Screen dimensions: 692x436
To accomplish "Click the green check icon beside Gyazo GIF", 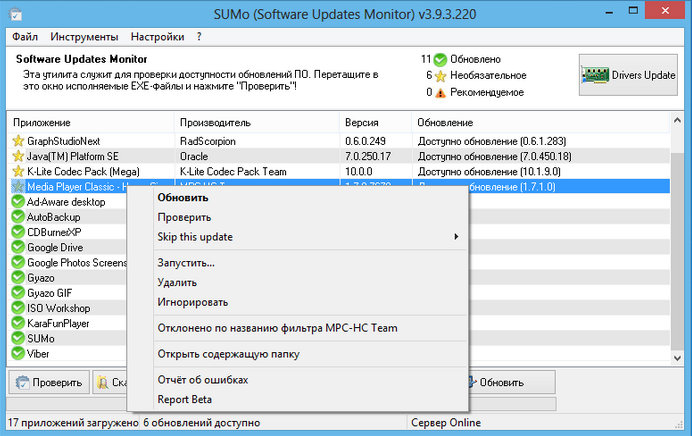I will point(18,293).
